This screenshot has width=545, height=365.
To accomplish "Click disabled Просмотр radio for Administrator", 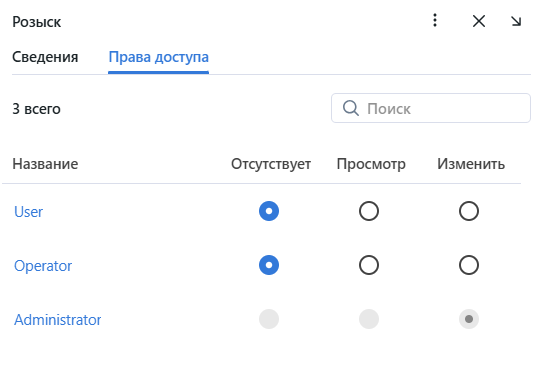I will tap(369, 319).
